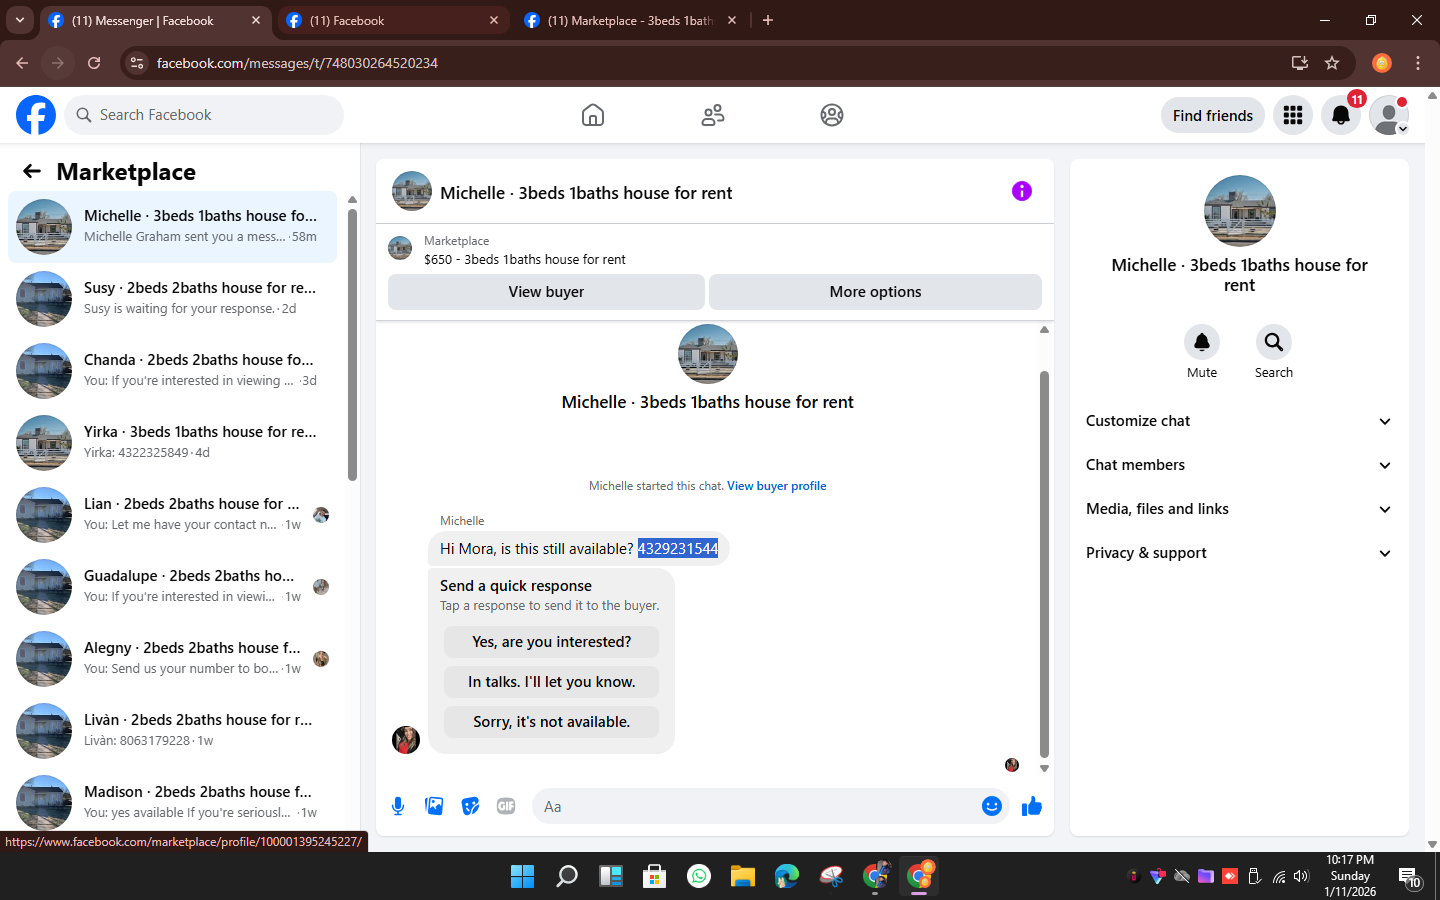Send quick response Yes, are you interested?
Image resolution: width=1440 pixels, height=900 pixels.
pyautogui.click(x=552, y=642)
